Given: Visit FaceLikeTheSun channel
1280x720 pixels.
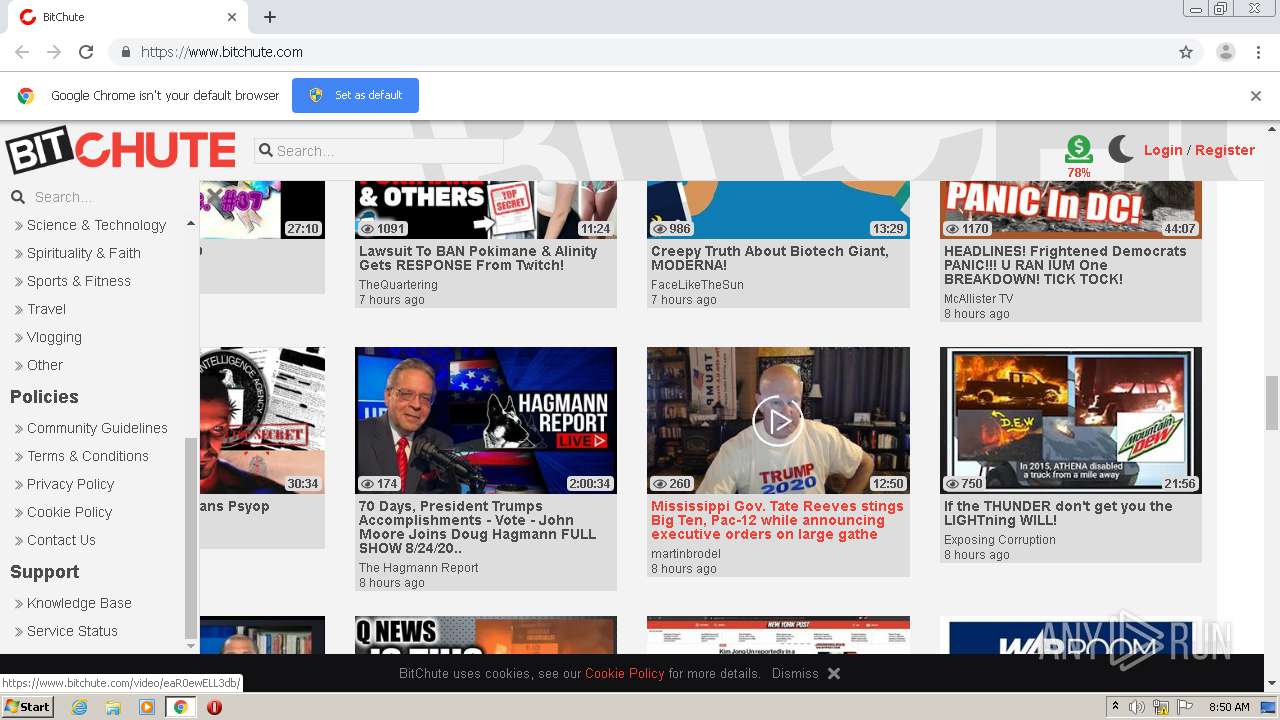Looking at the screenshot, I should pyautogui.click(x=697, y=285).
